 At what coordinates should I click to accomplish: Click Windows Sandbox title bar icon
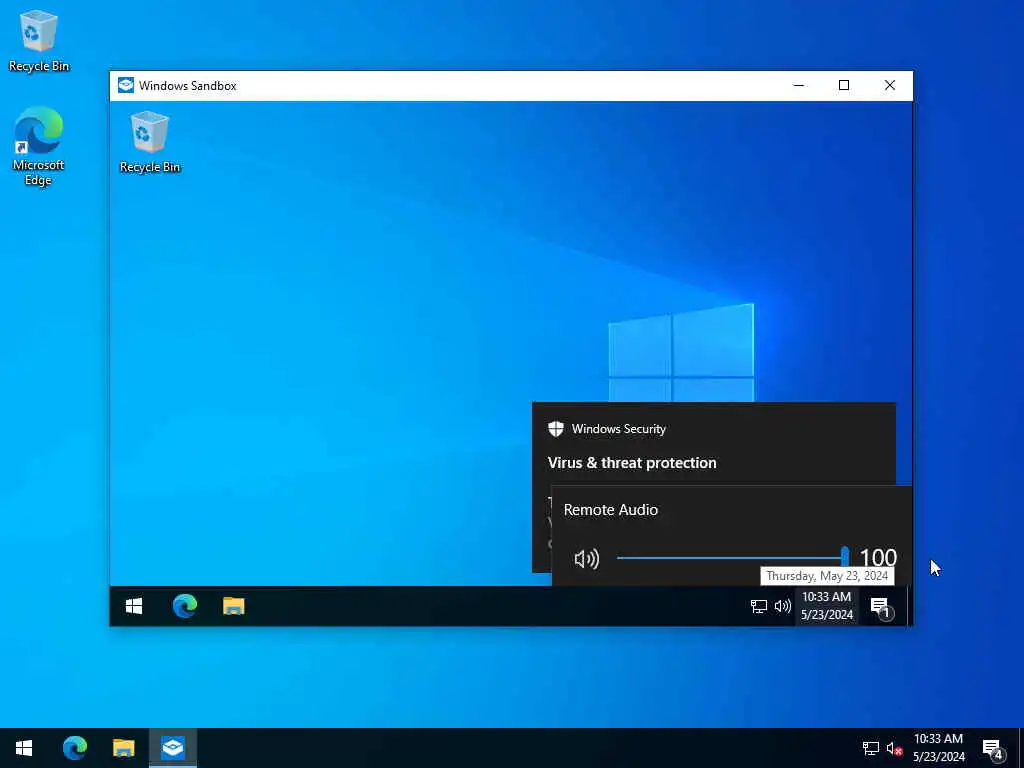[126, 86]
